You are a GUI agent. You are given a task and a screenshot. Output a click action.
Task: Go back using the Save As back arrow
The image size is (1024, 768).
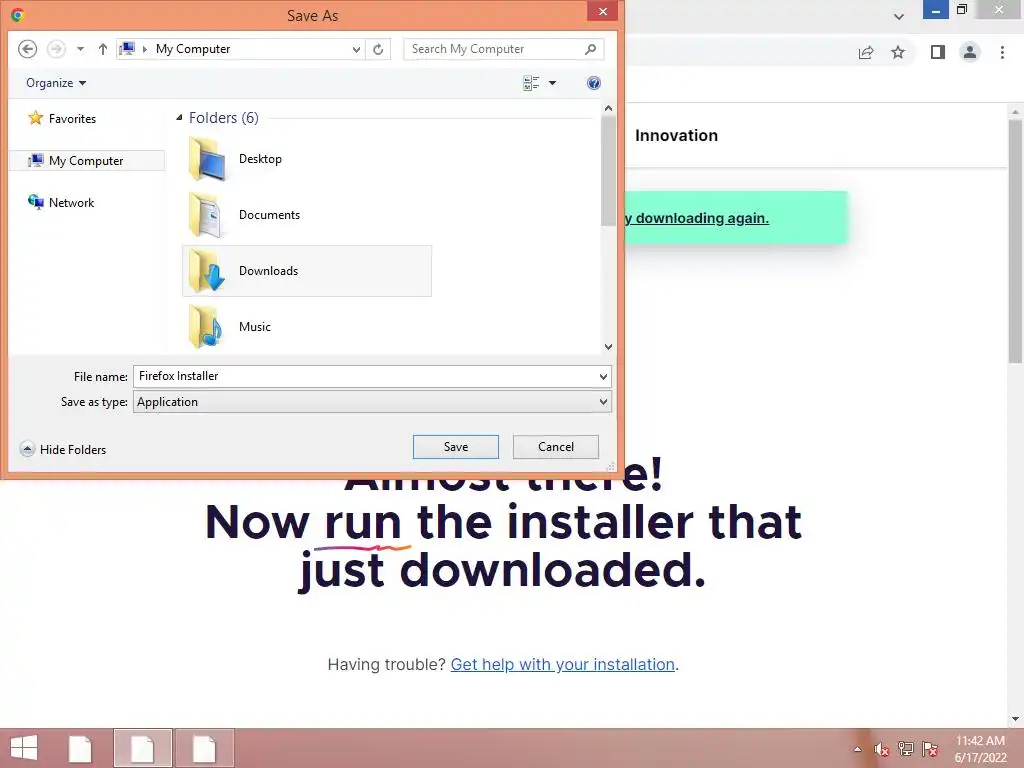point(27,49)
